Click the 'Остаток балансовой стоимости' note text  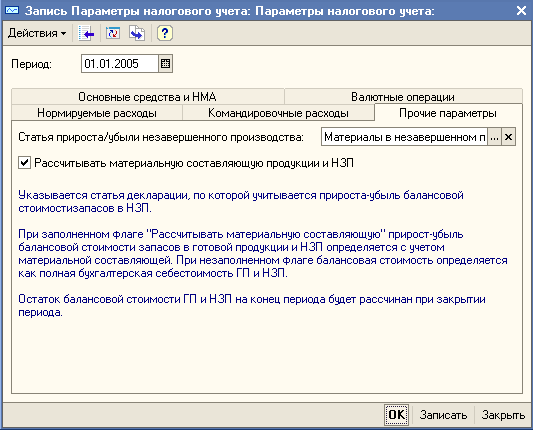tap(252, 306)
